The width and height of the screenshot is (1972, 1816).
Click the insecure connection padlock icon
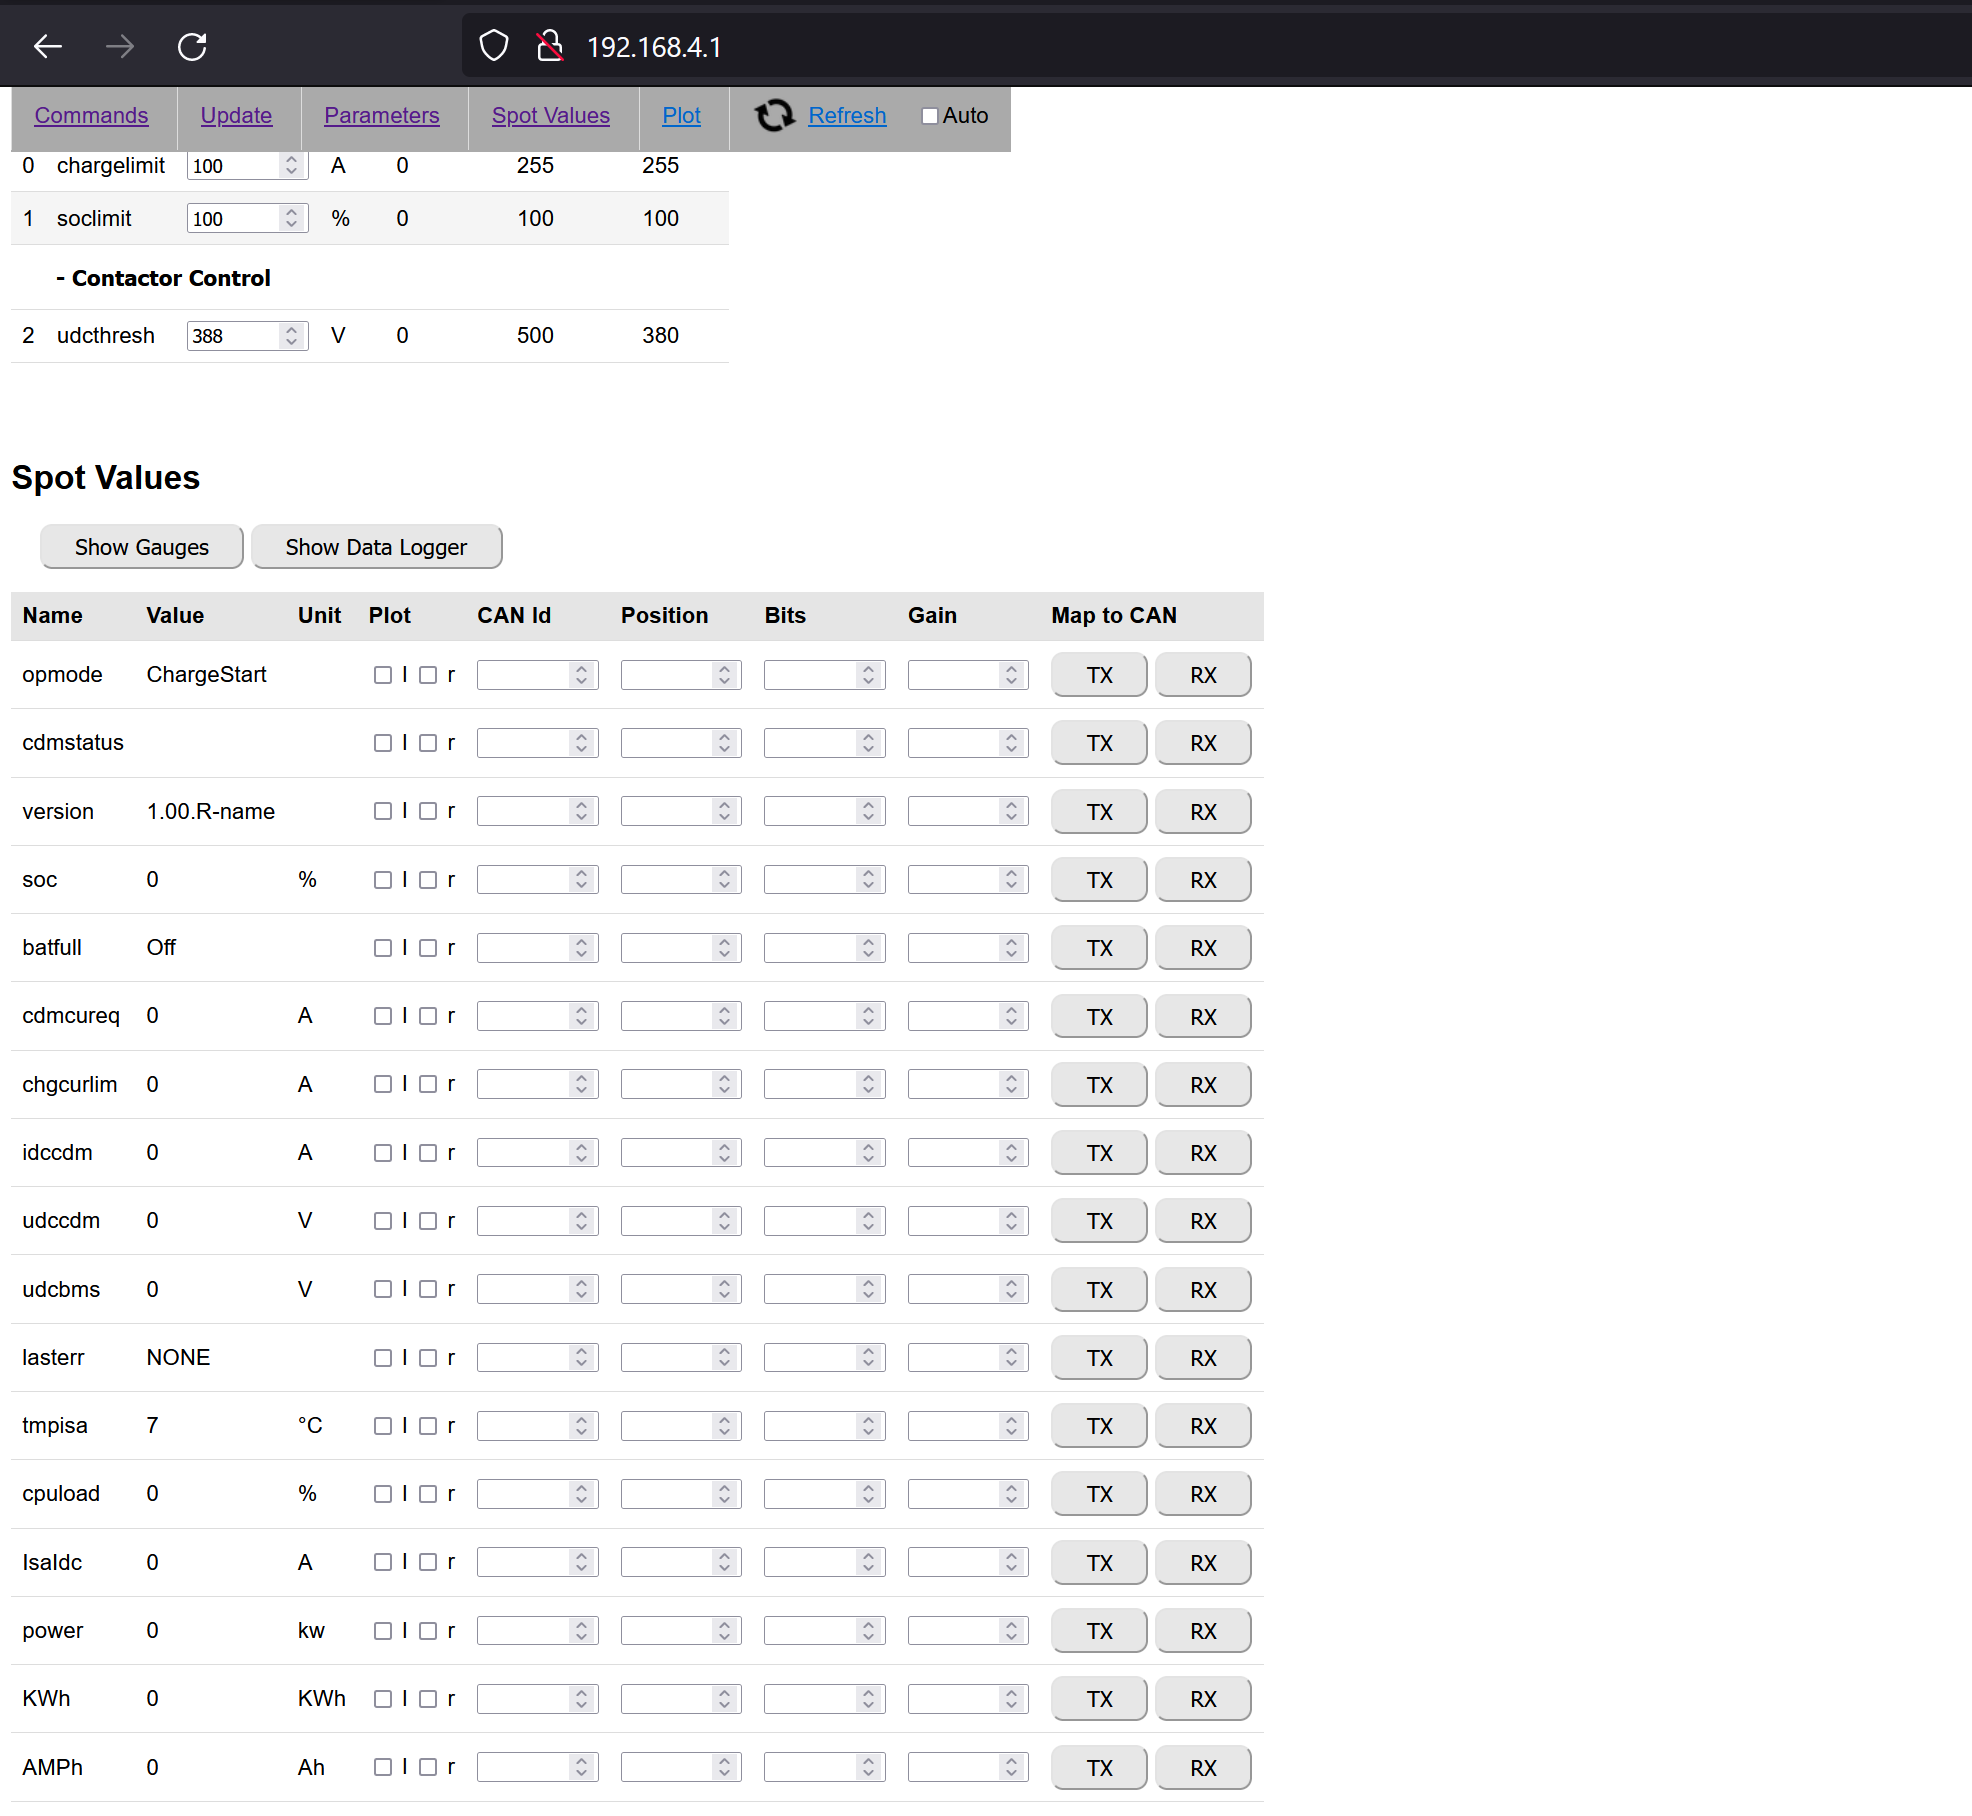tap(549, 46)
